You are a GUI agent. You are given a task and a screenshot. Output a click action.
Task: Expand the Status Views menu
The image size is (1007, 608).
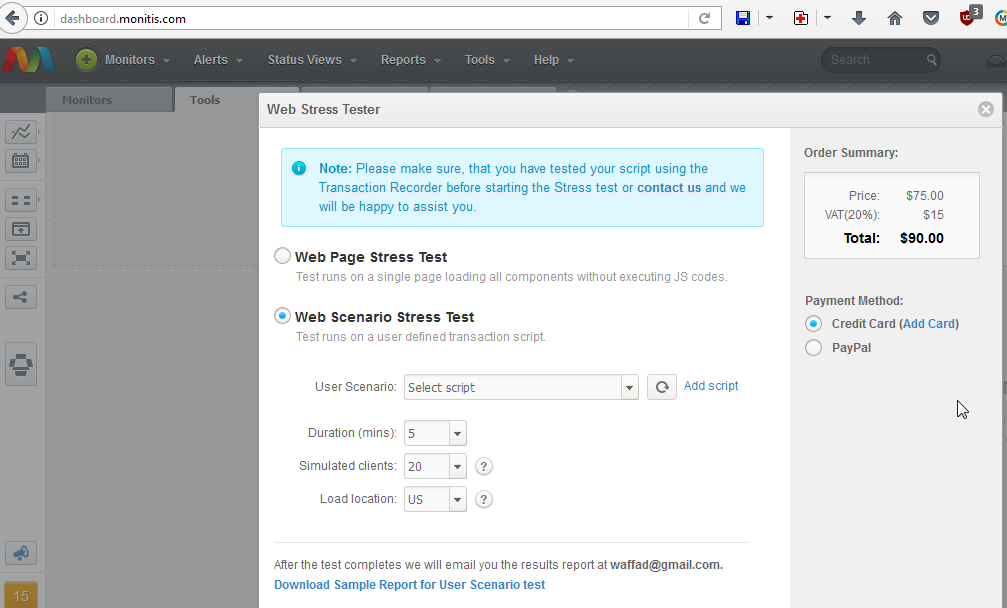pyautogui.click(x=312, y=60)
